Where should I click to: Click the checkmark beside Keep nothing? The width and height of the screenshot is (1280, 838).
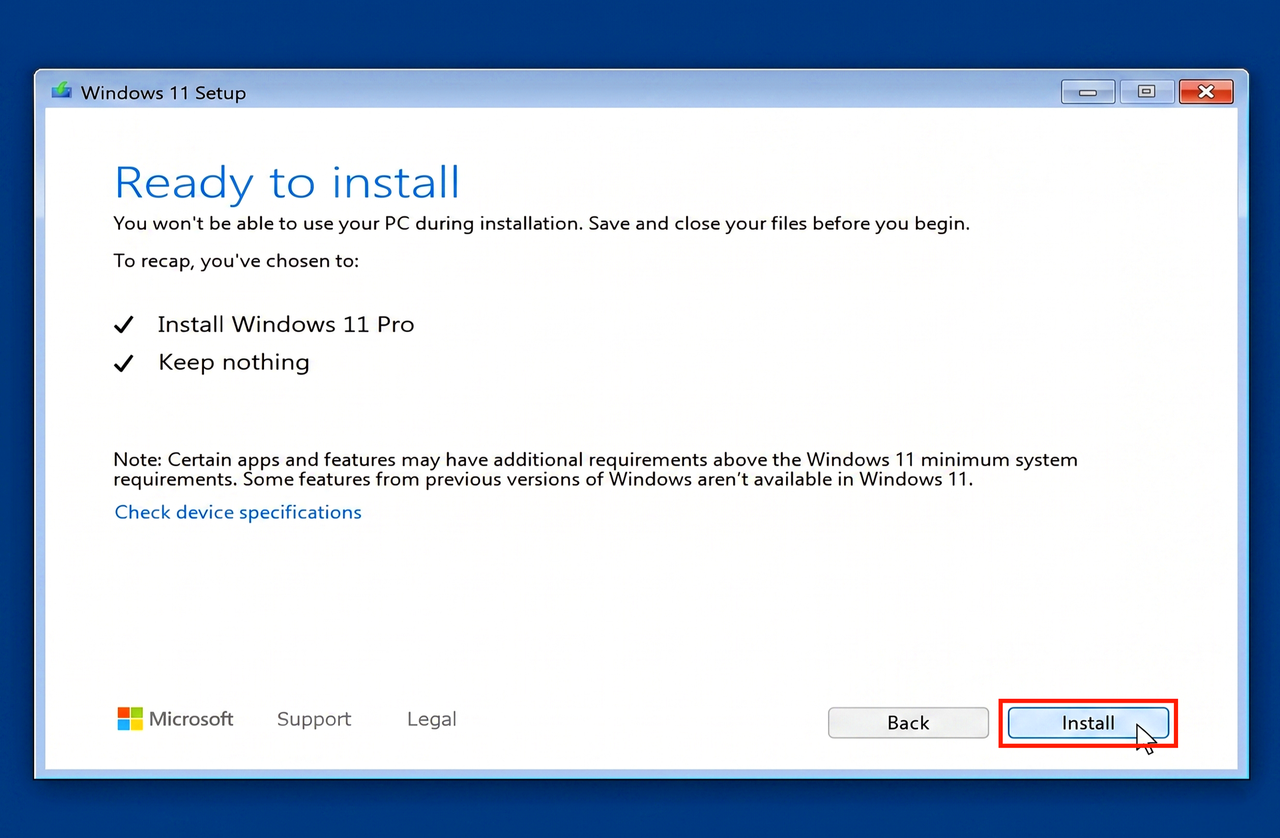click(x=124, y=363)
